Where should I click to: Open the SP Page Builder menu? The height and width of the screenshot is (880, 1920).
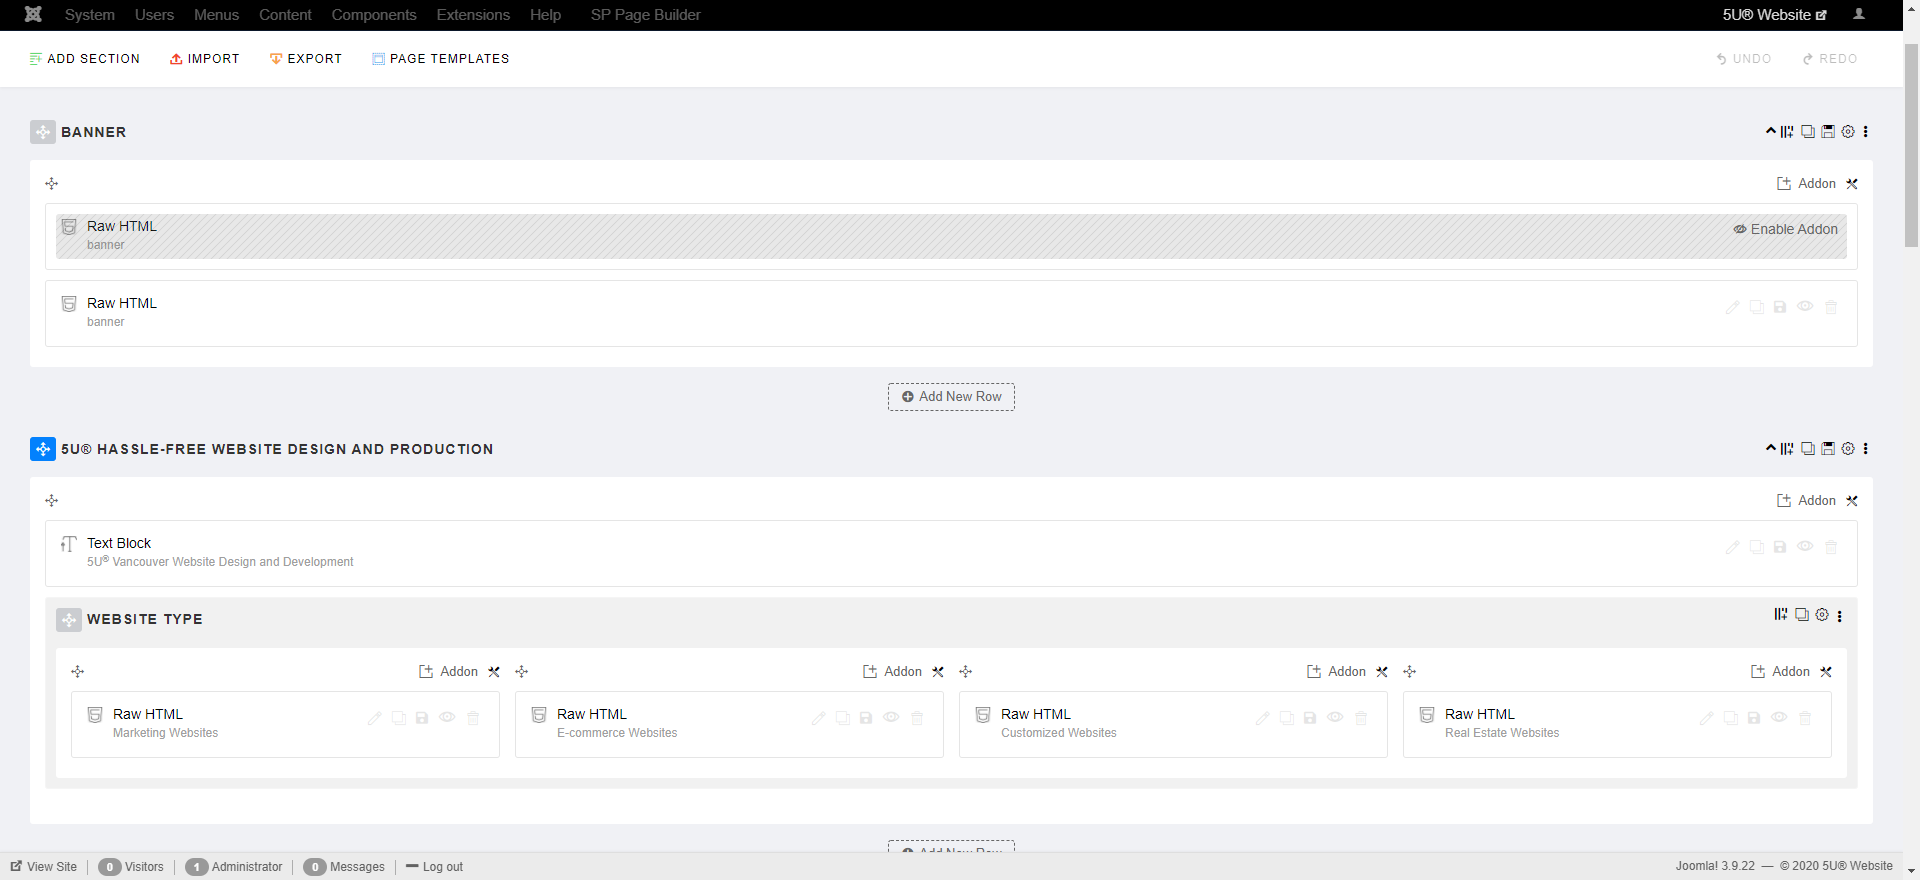point(645,15)
